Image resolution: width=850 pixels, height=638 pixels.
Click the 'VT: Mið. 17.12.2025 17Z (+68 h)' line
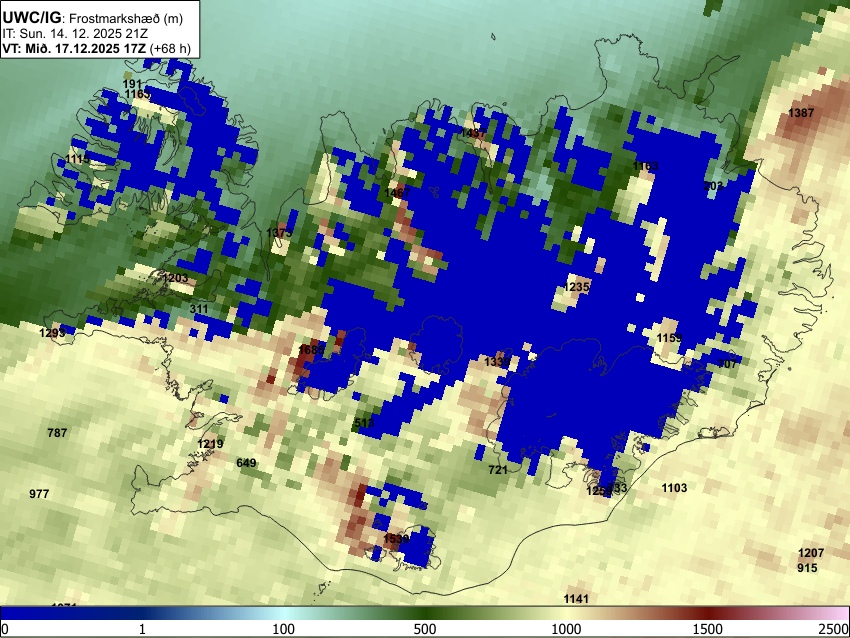tap(96, 48)
